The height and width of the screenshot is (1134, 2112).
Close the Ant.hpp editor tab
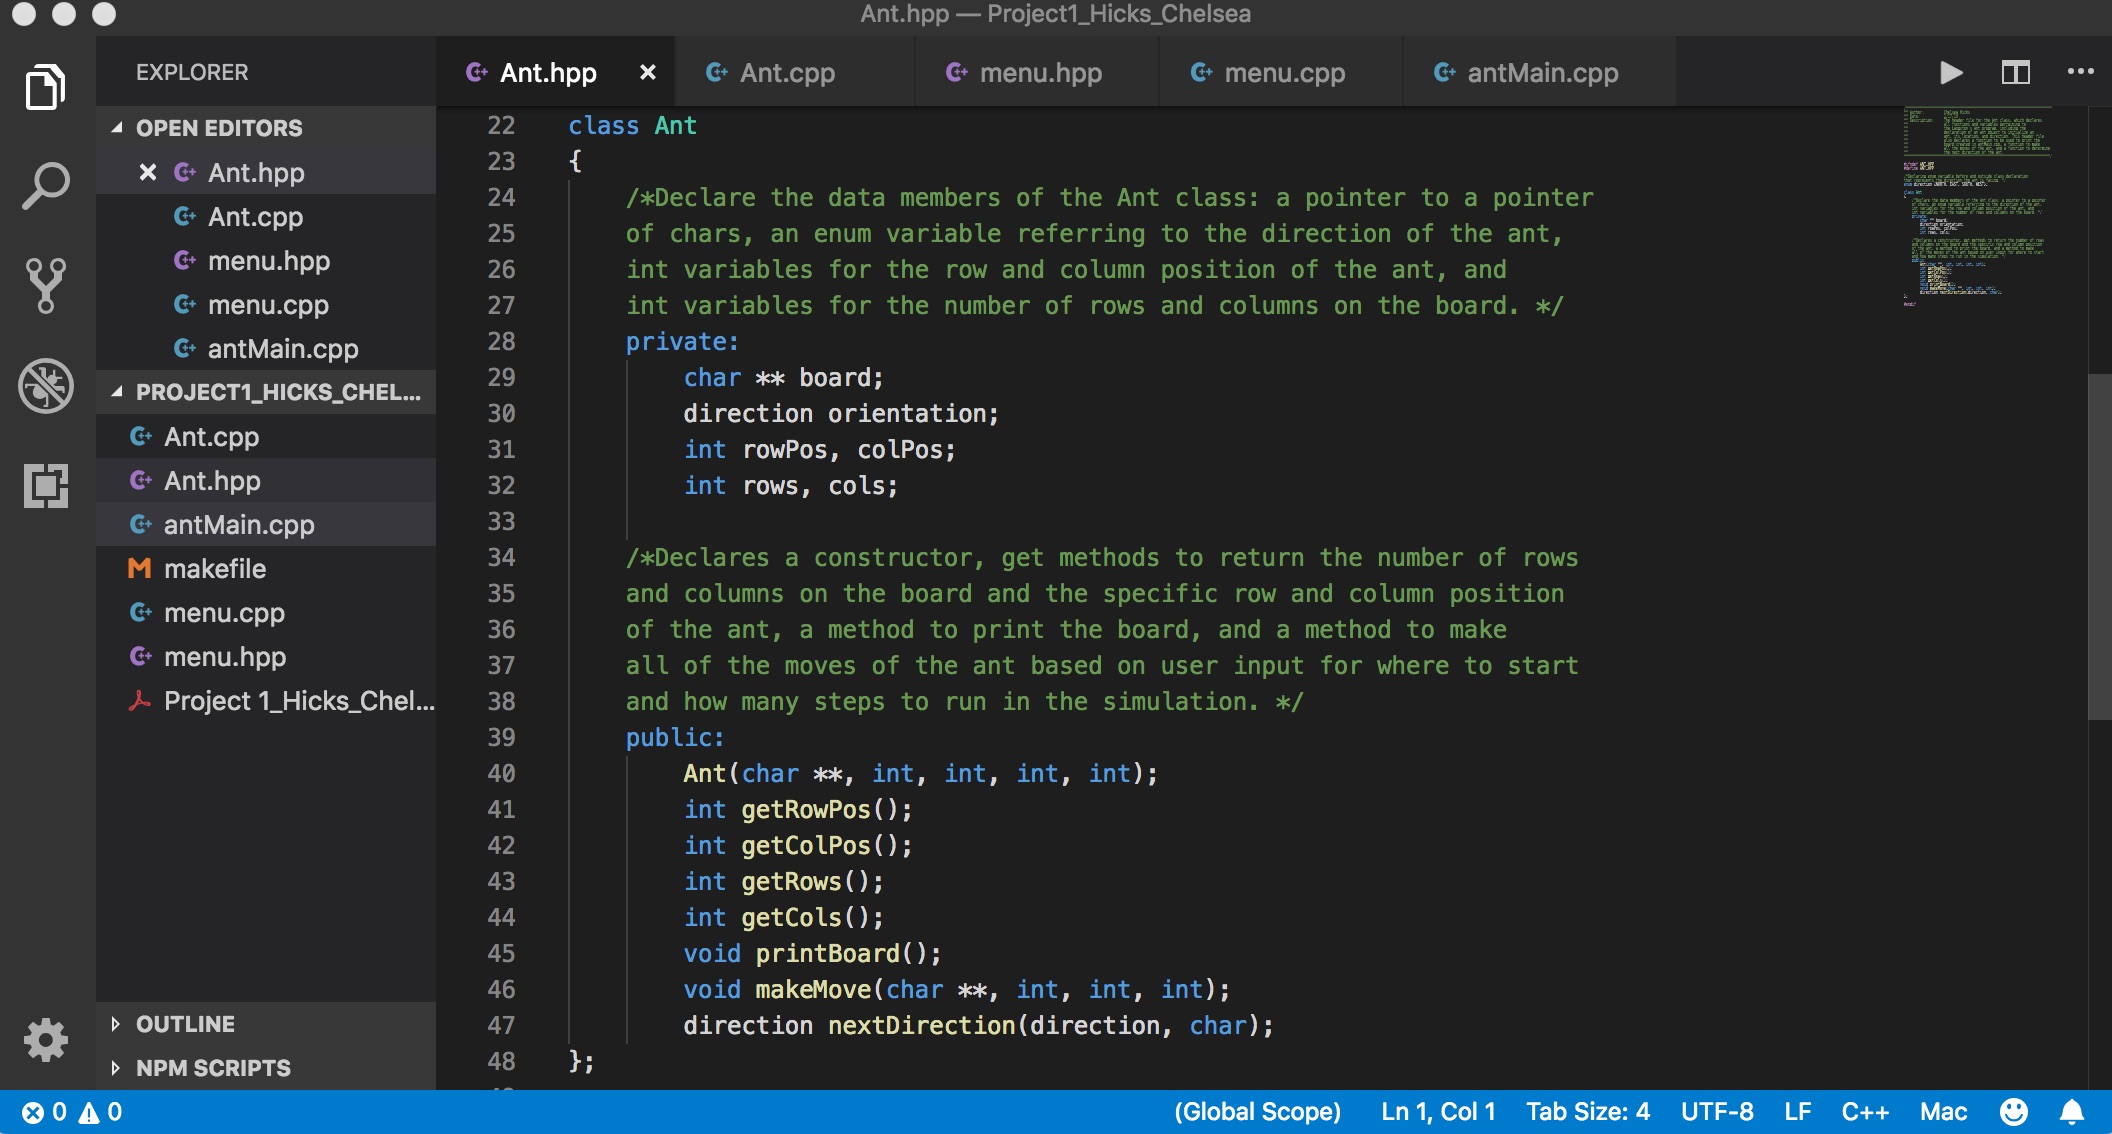click(648, 72)
